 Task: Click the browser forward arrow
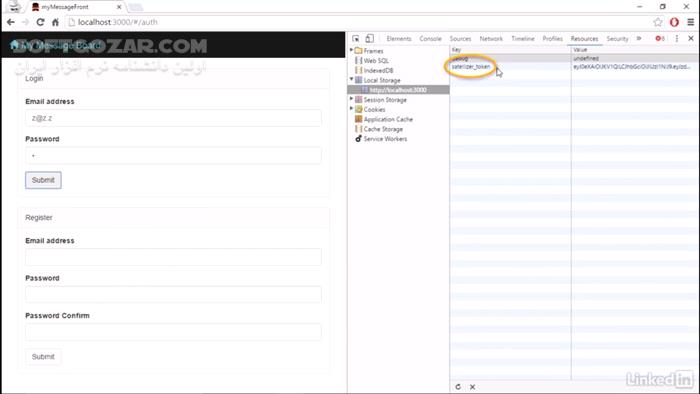click(25, 22)
